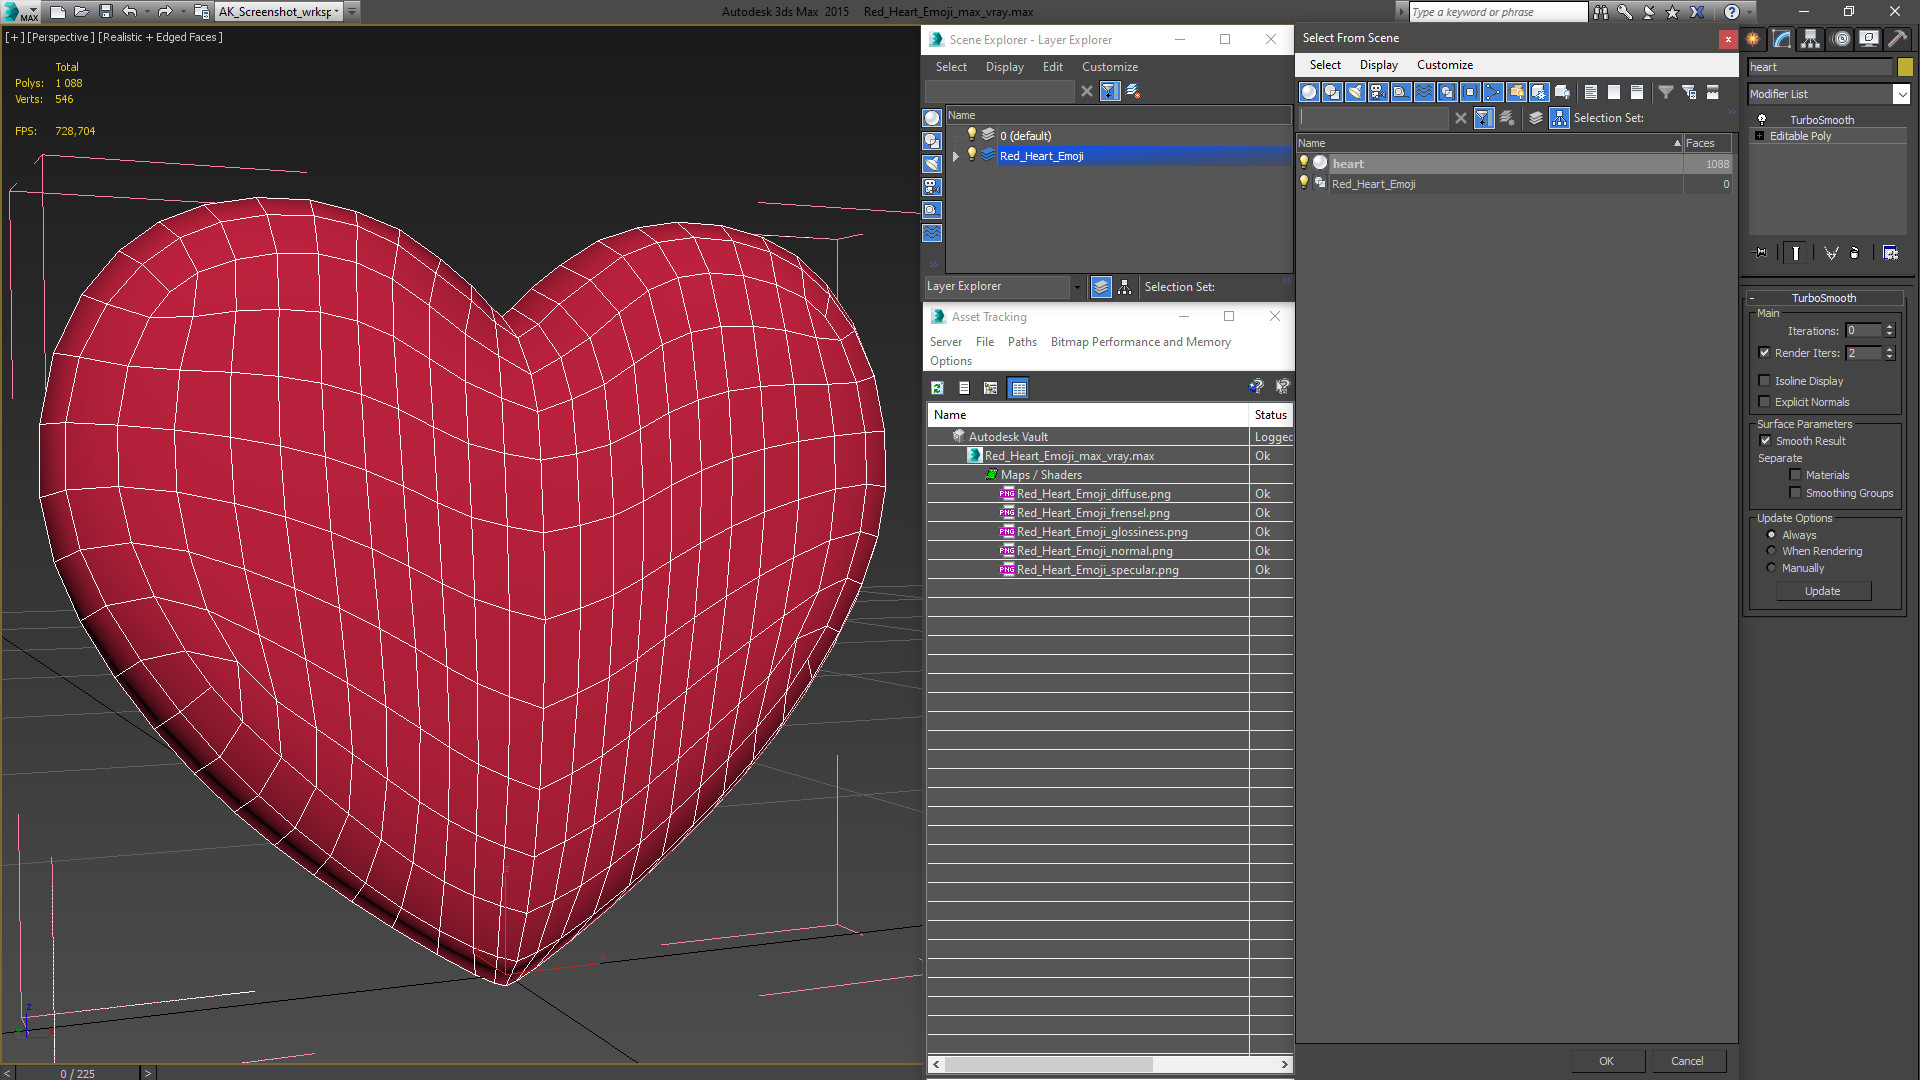Image resolution: width=1920 pixels, height=1080 pixels.
Task: Open Display menu in Select From Scene
Action: click(1378, 65)
